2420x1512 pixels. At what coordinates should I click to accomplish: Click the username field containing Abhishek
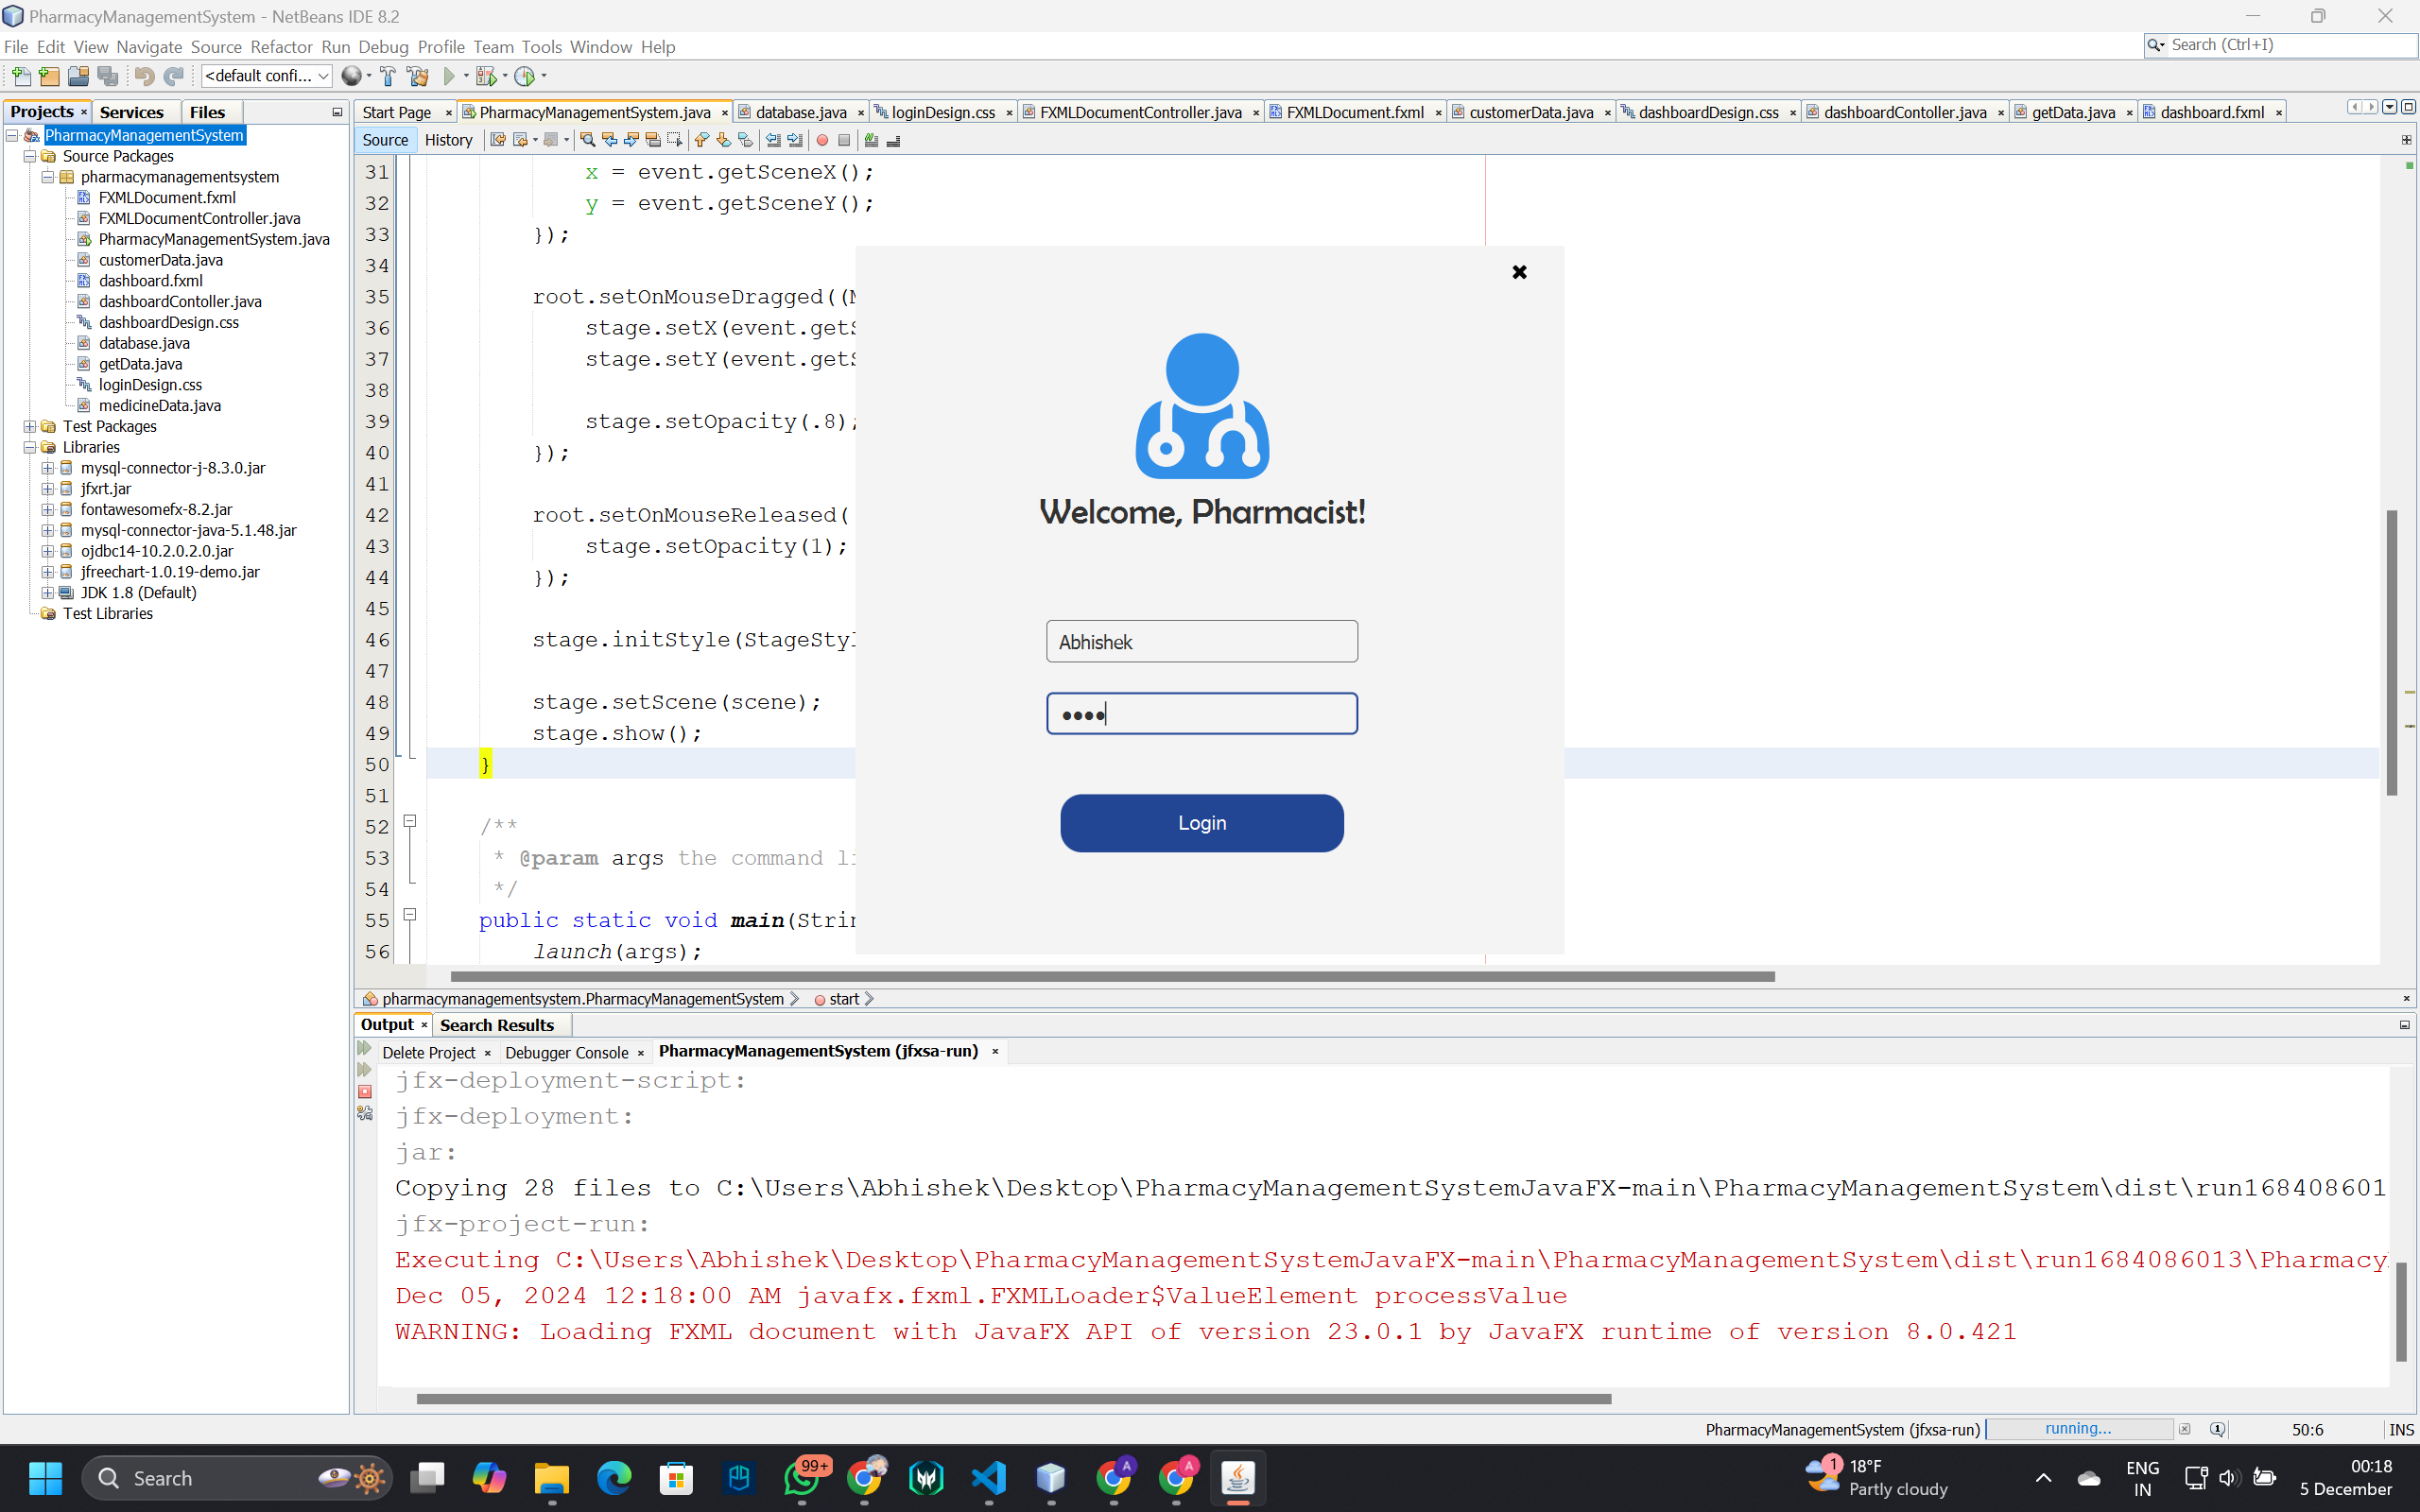point(1202,641)
